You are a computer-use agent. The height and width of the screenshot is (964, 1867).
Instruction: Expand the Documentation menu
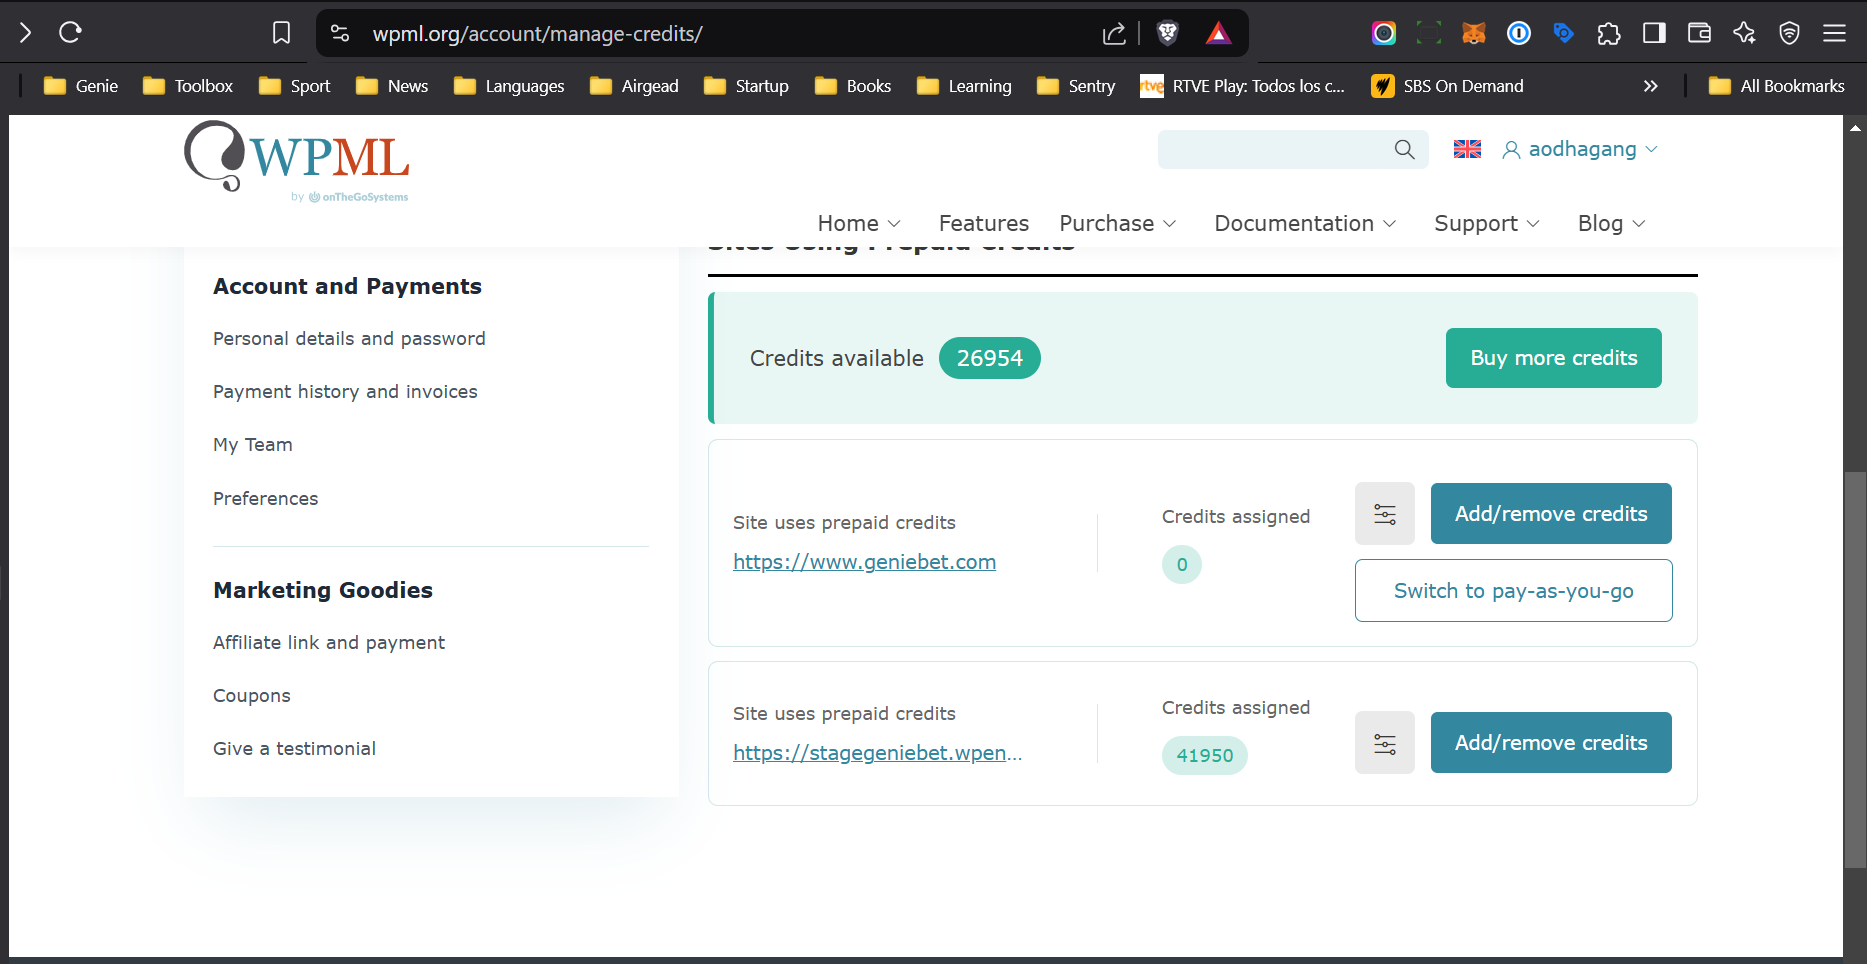pyautogui.click(x=1305, y=223)
